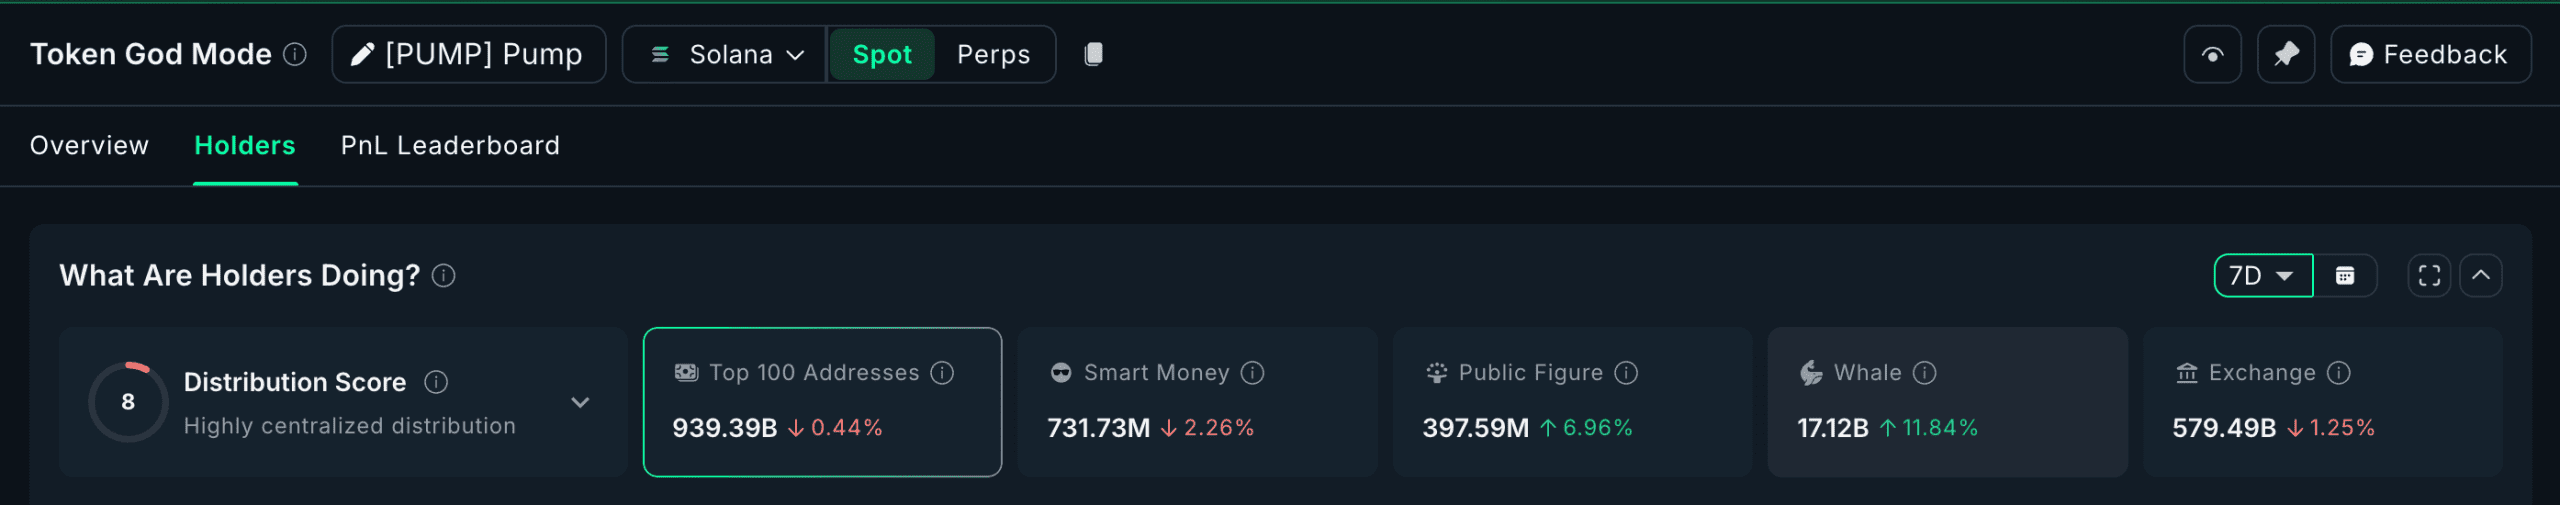Click the eye watch icon button
Image resolution: width=2560 pixels, height=505 pixels.
coord(2212,55)
